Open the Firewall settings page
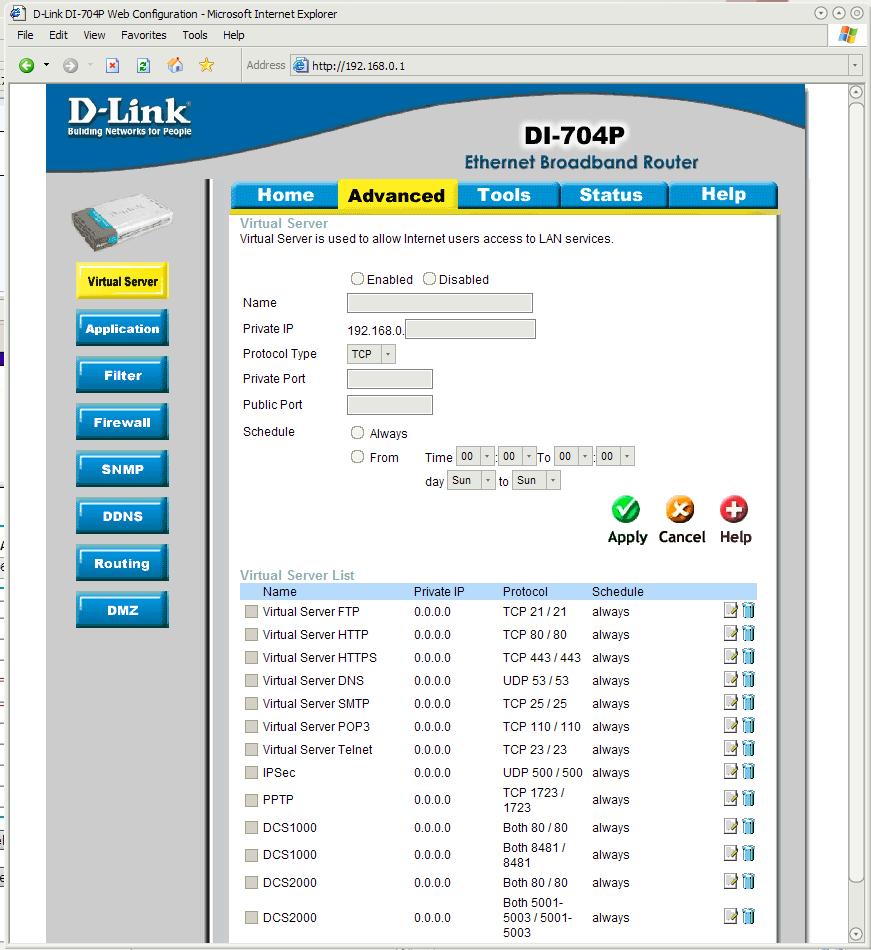The width and height of the screenshot is (871, 950). point(121,421)
